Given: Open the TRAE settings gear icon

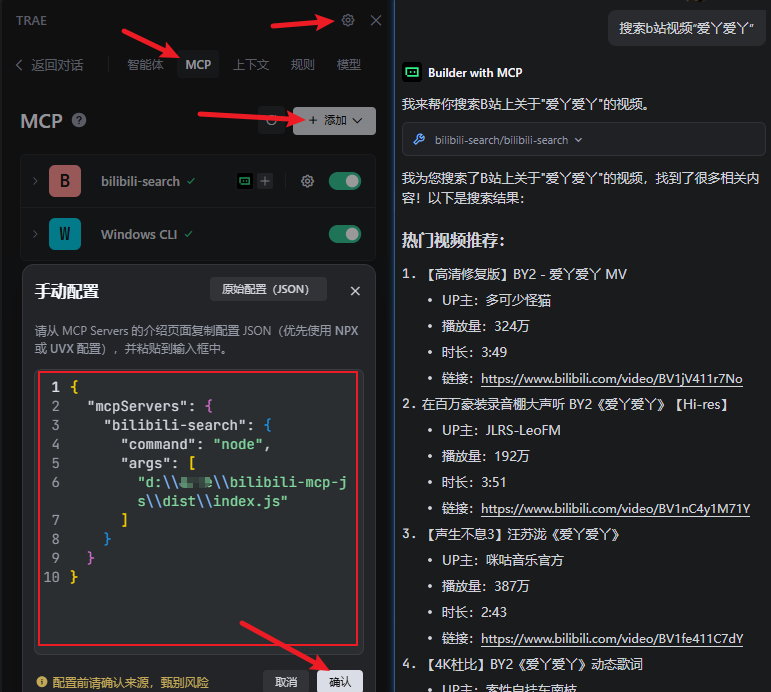Looking at the screenshot, I should [x=348, y=20].
